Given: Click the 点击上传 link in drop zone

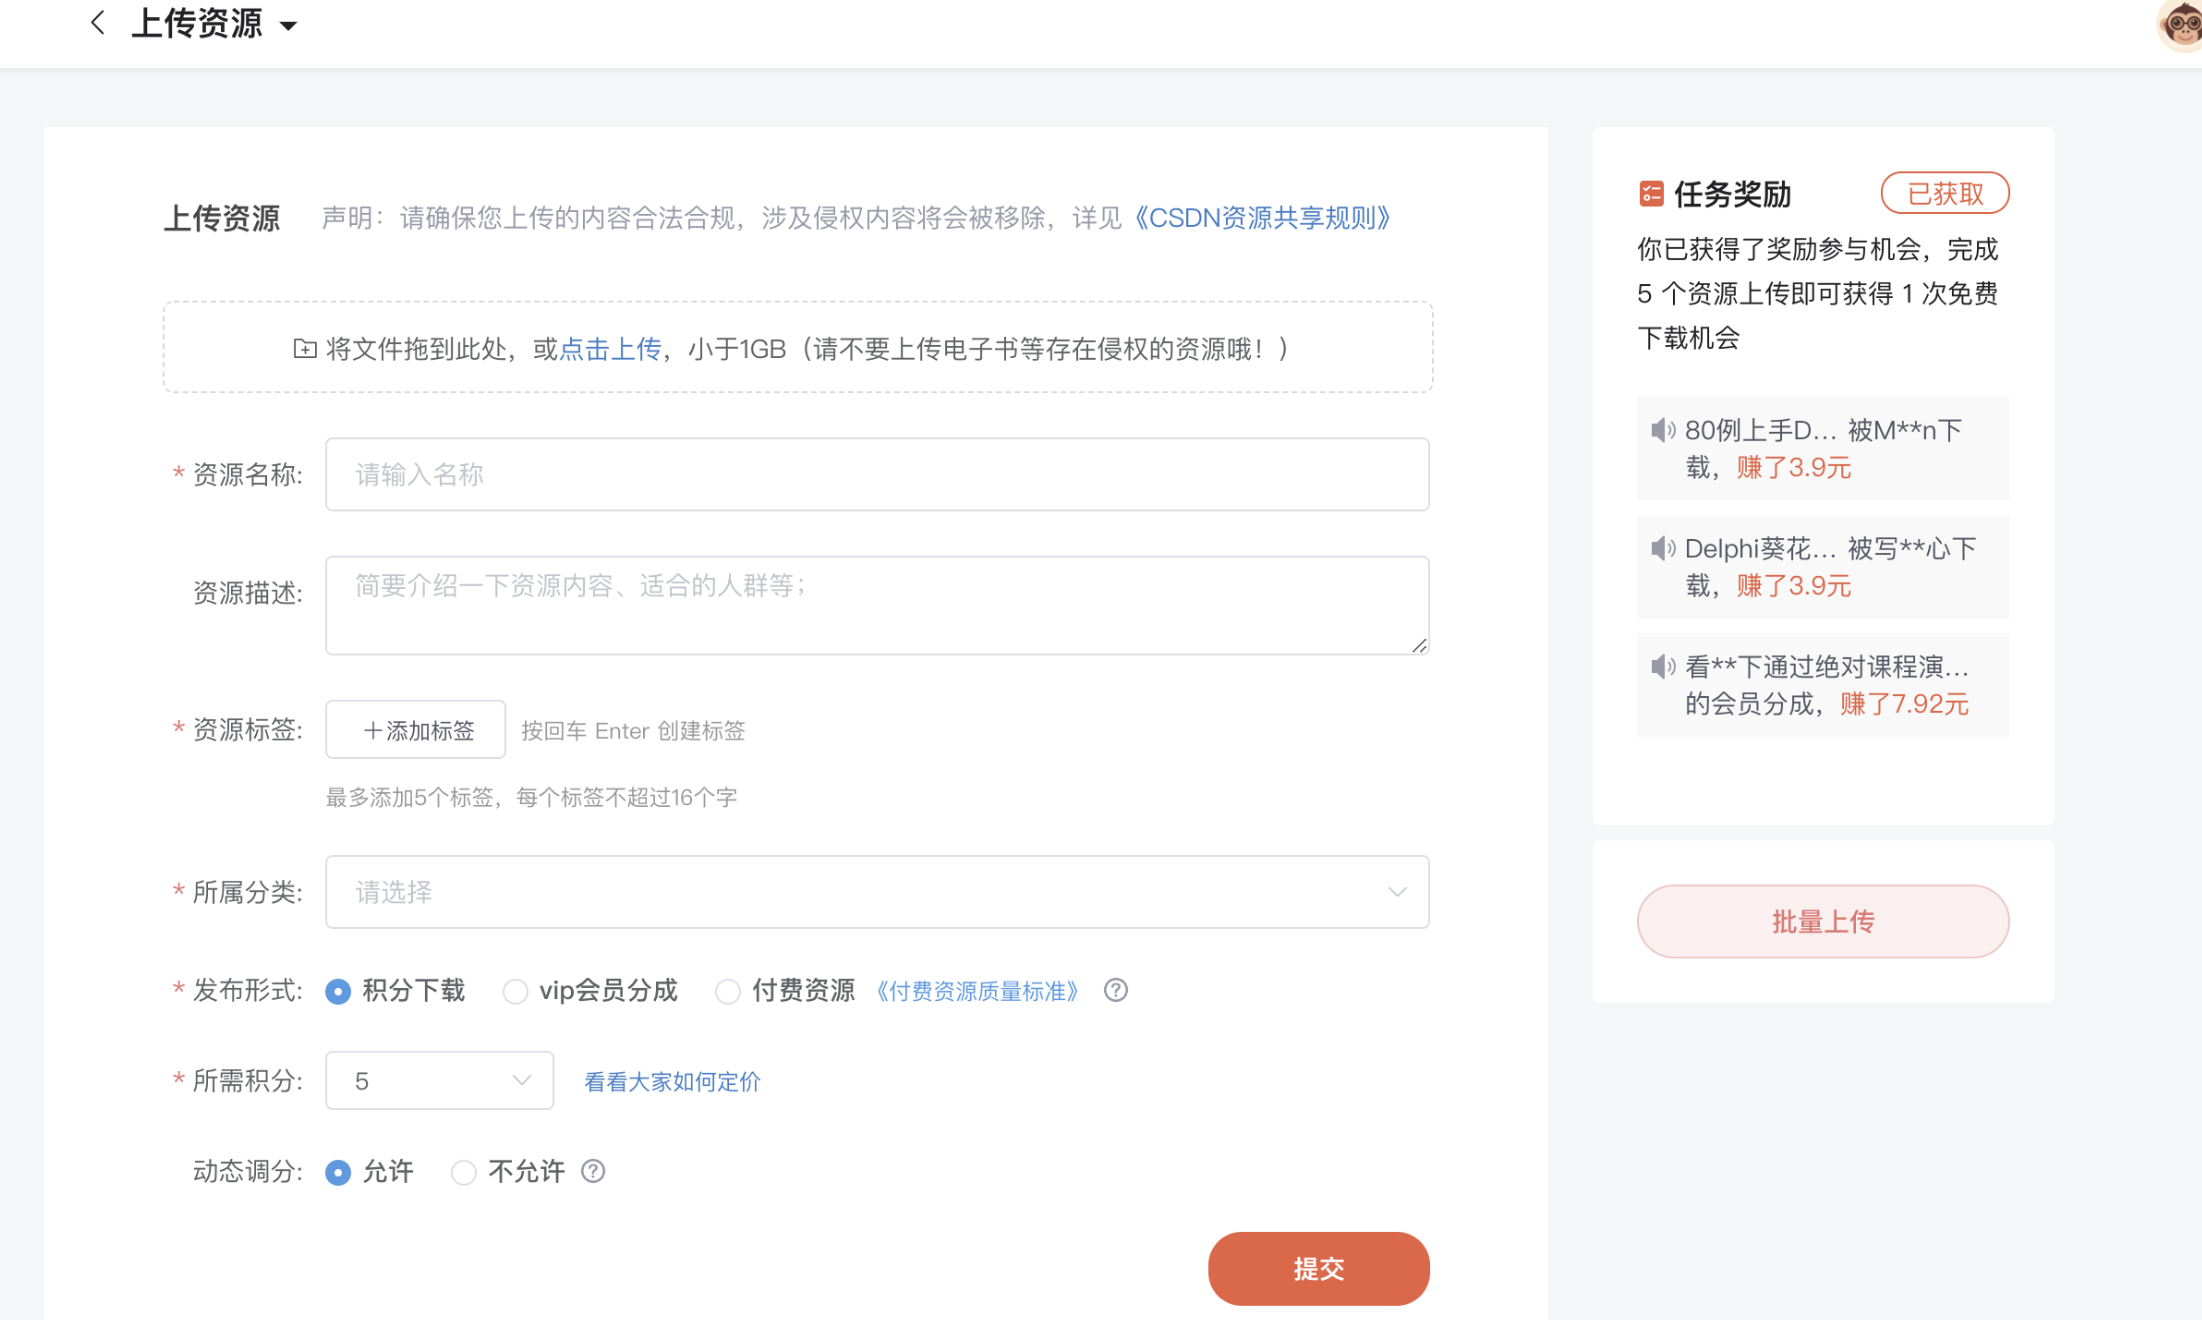Looking at the screenshot, I should 610,349.
